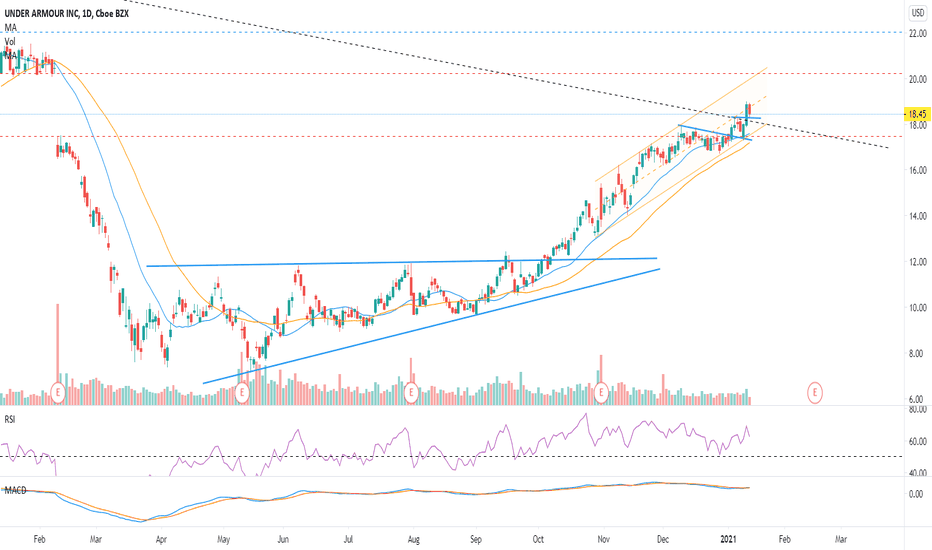932x550 pixels.
Task: Select the blue rising triangle support trendline
Action: tap(431, 326)
